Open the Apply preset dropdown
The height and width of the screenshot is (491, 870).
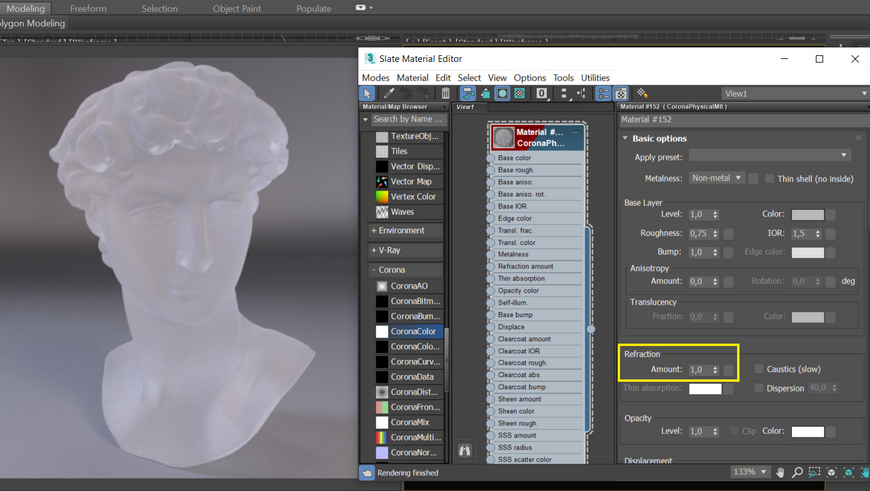click(x=769, y=156)
